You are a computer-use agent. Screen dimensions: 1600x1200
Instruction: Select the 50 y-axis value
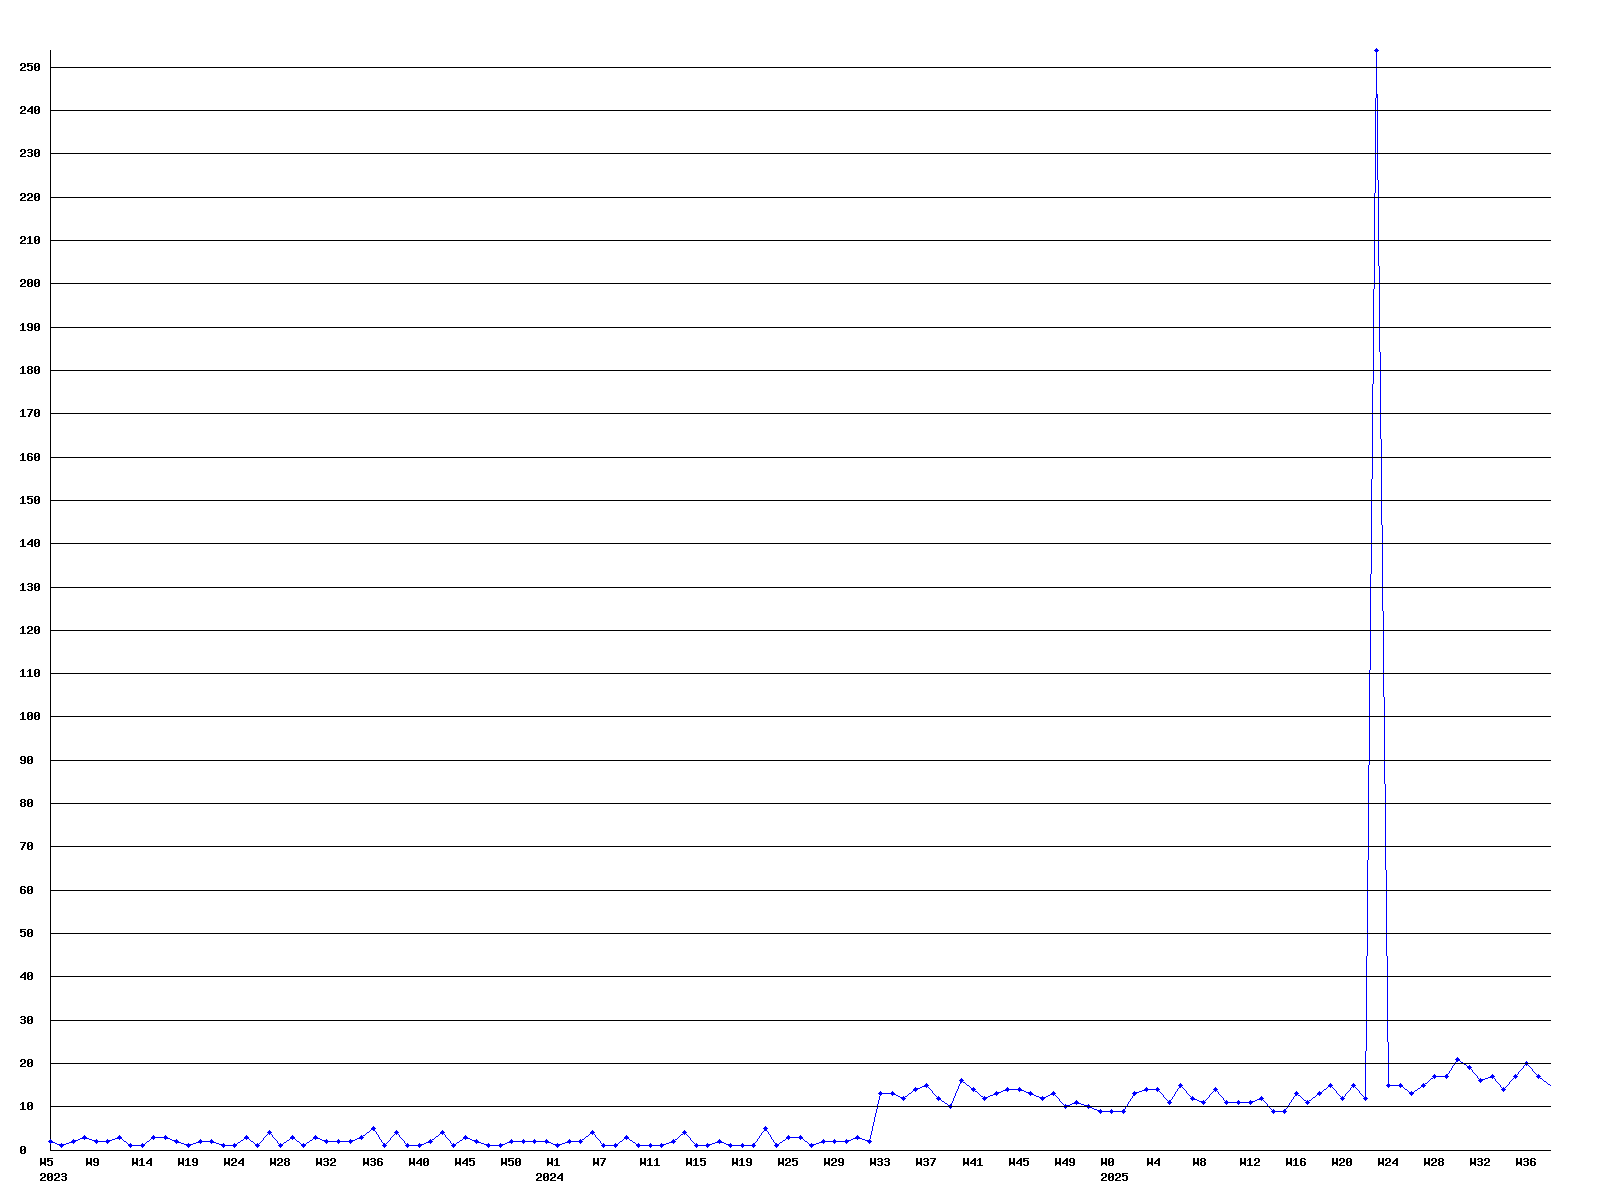click(26, 933)
